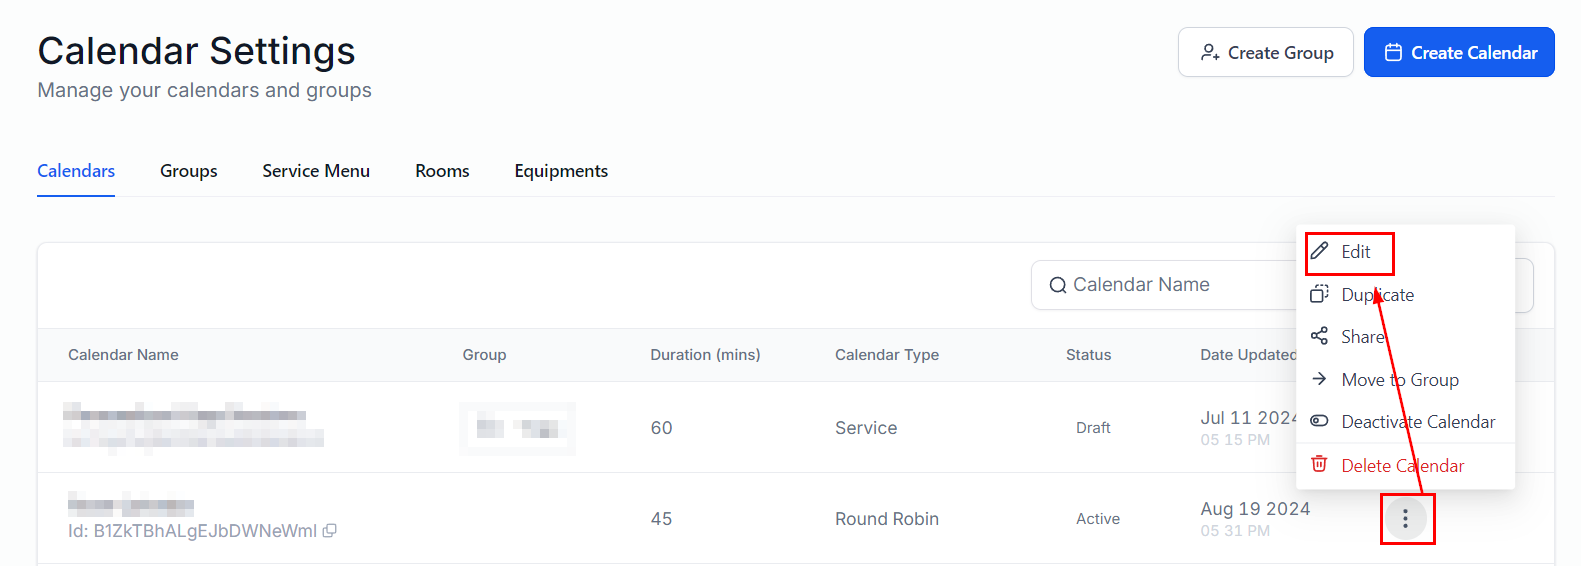Viewport: 1581px width, 566px height.
Task: Click the Create Calendar button
Action: coord(1459,52)
